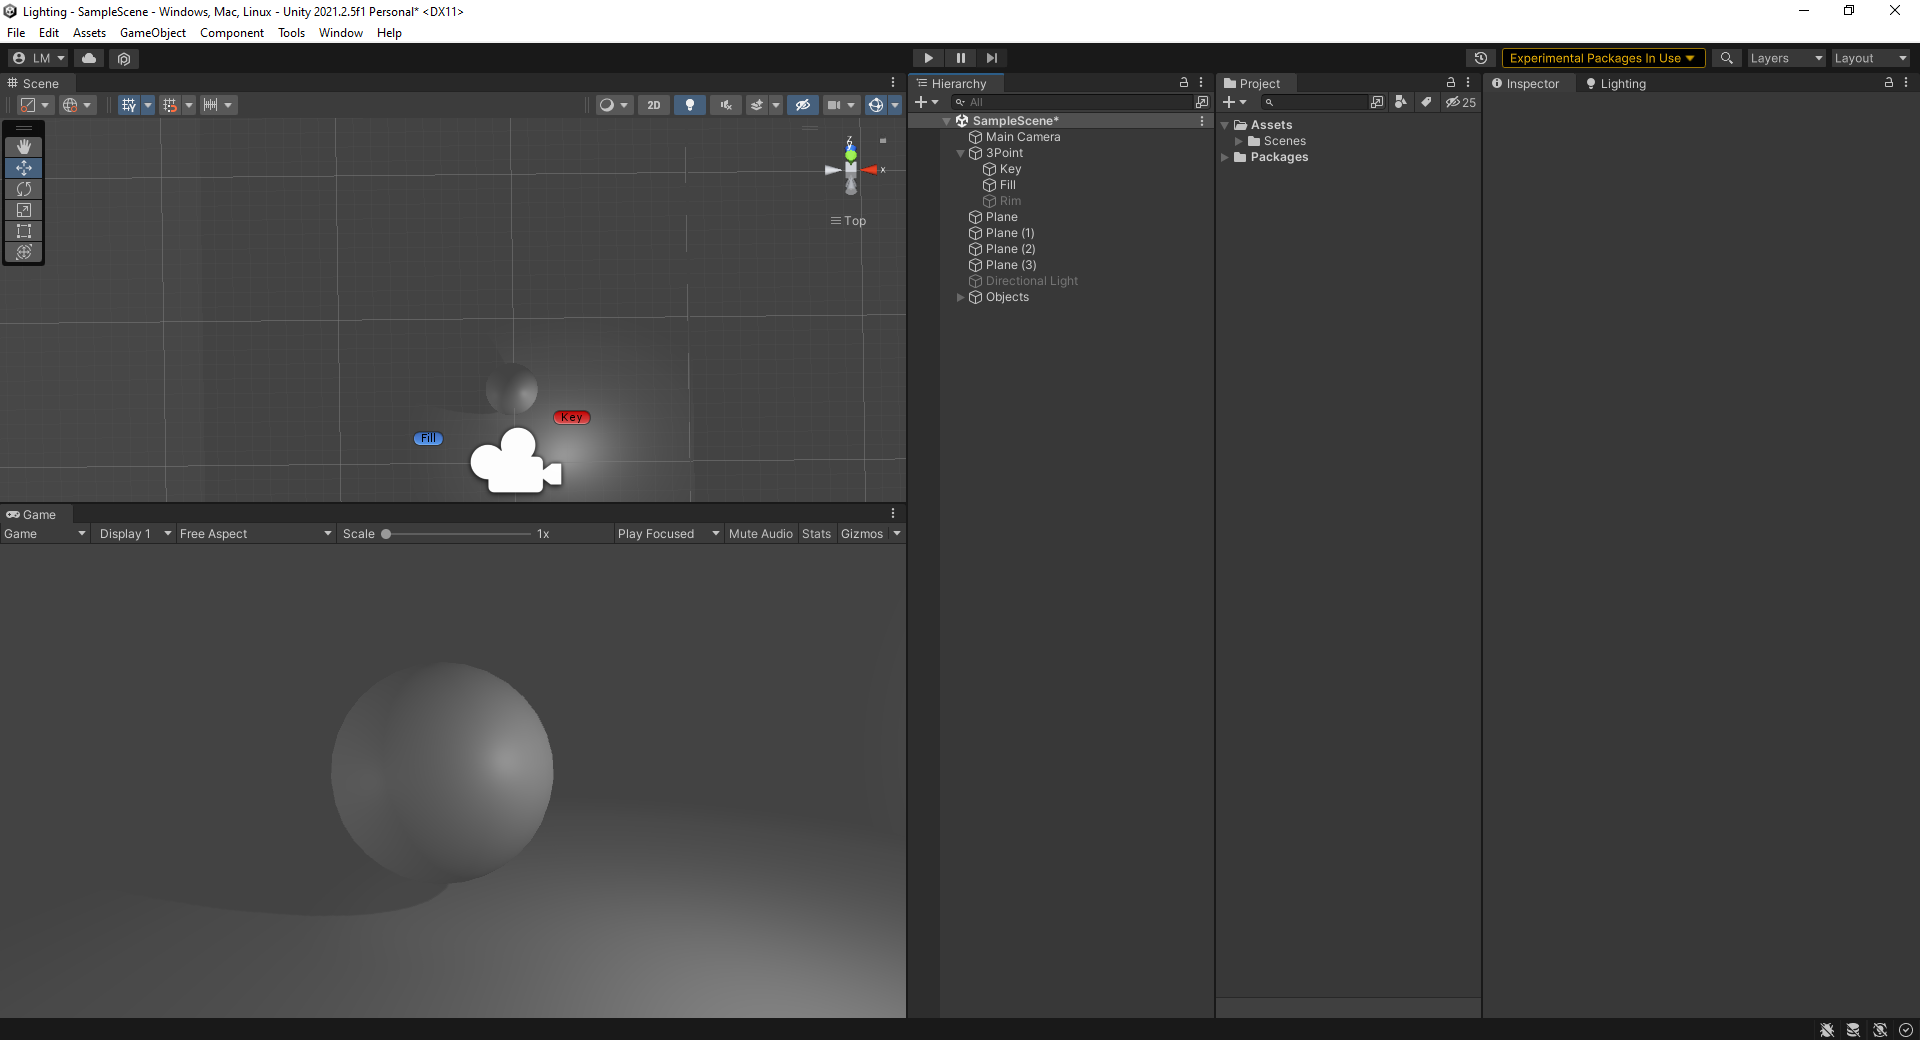Image resolution: width=1920 pixels, height=1040 pixels.
Task: Open Experimental Packages In Use dropdown
Action: click(x=1602, y=58)
